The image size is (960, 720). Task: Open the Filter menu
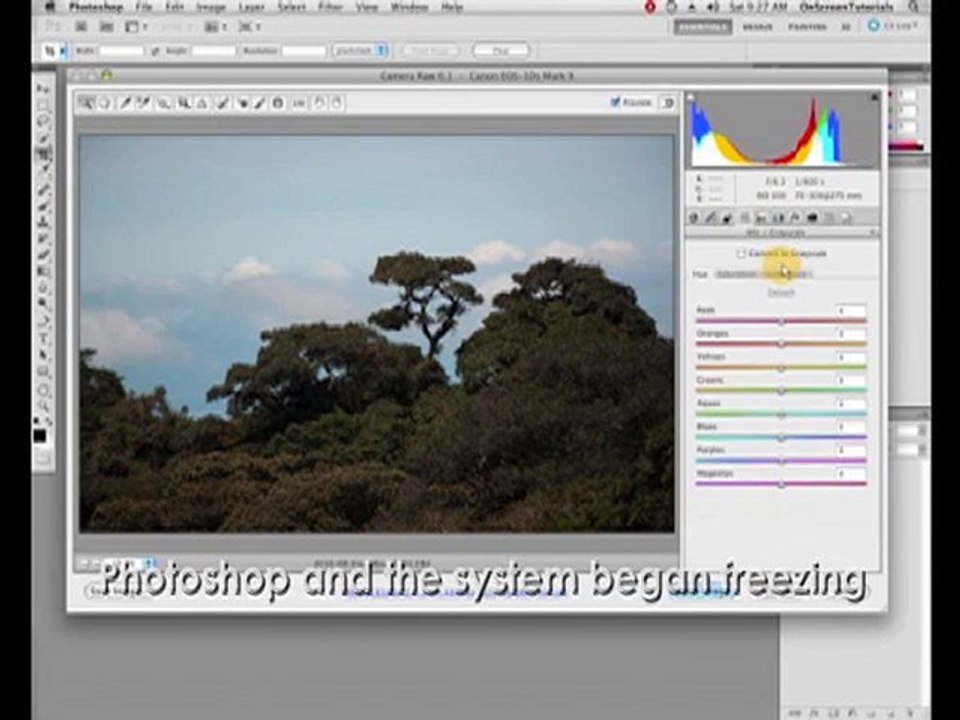(331, 7)
